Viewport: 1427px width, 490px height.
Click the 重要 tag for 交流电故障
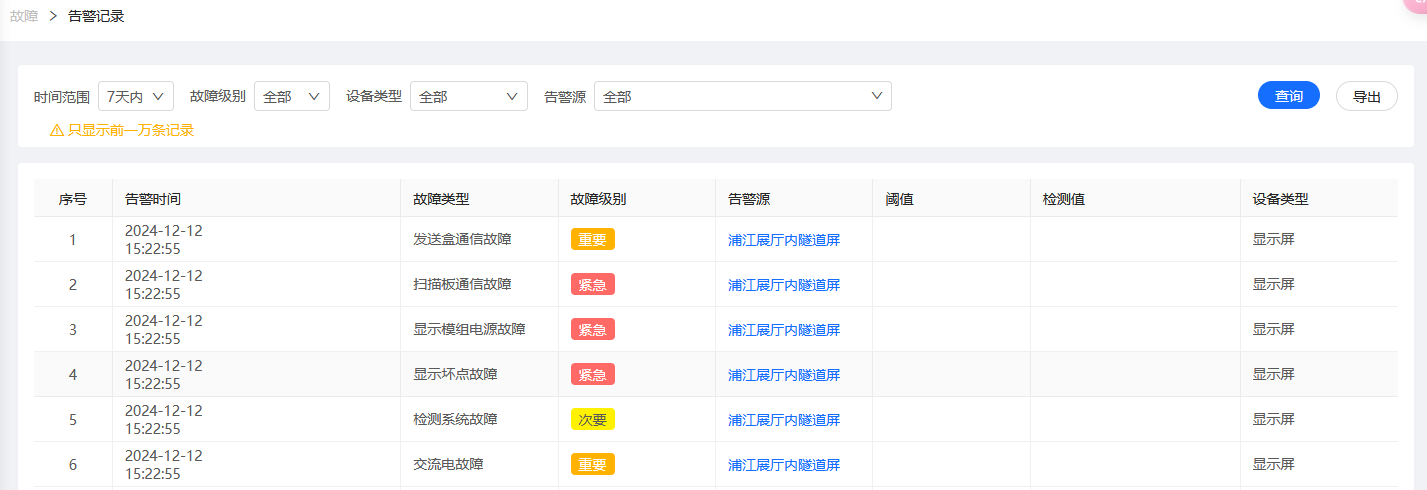[593, 464]
